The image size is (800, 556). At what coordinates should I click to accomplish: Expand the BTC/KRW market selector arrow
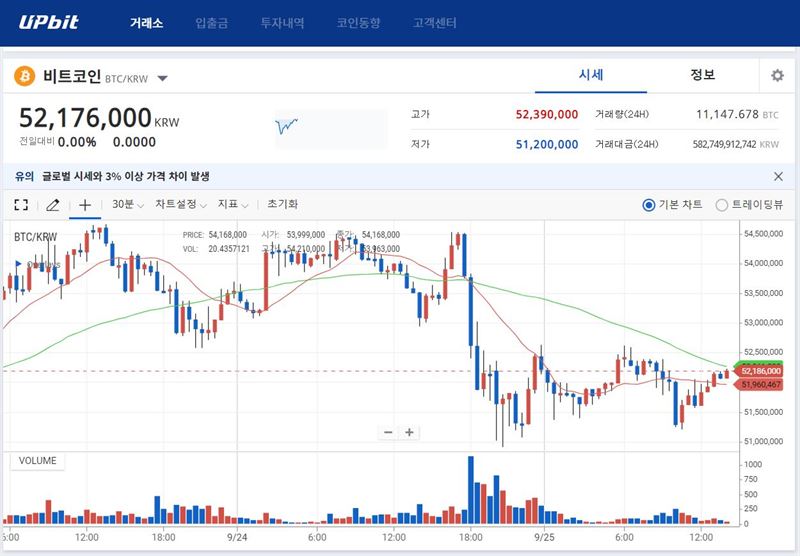[x=162, y=79]
